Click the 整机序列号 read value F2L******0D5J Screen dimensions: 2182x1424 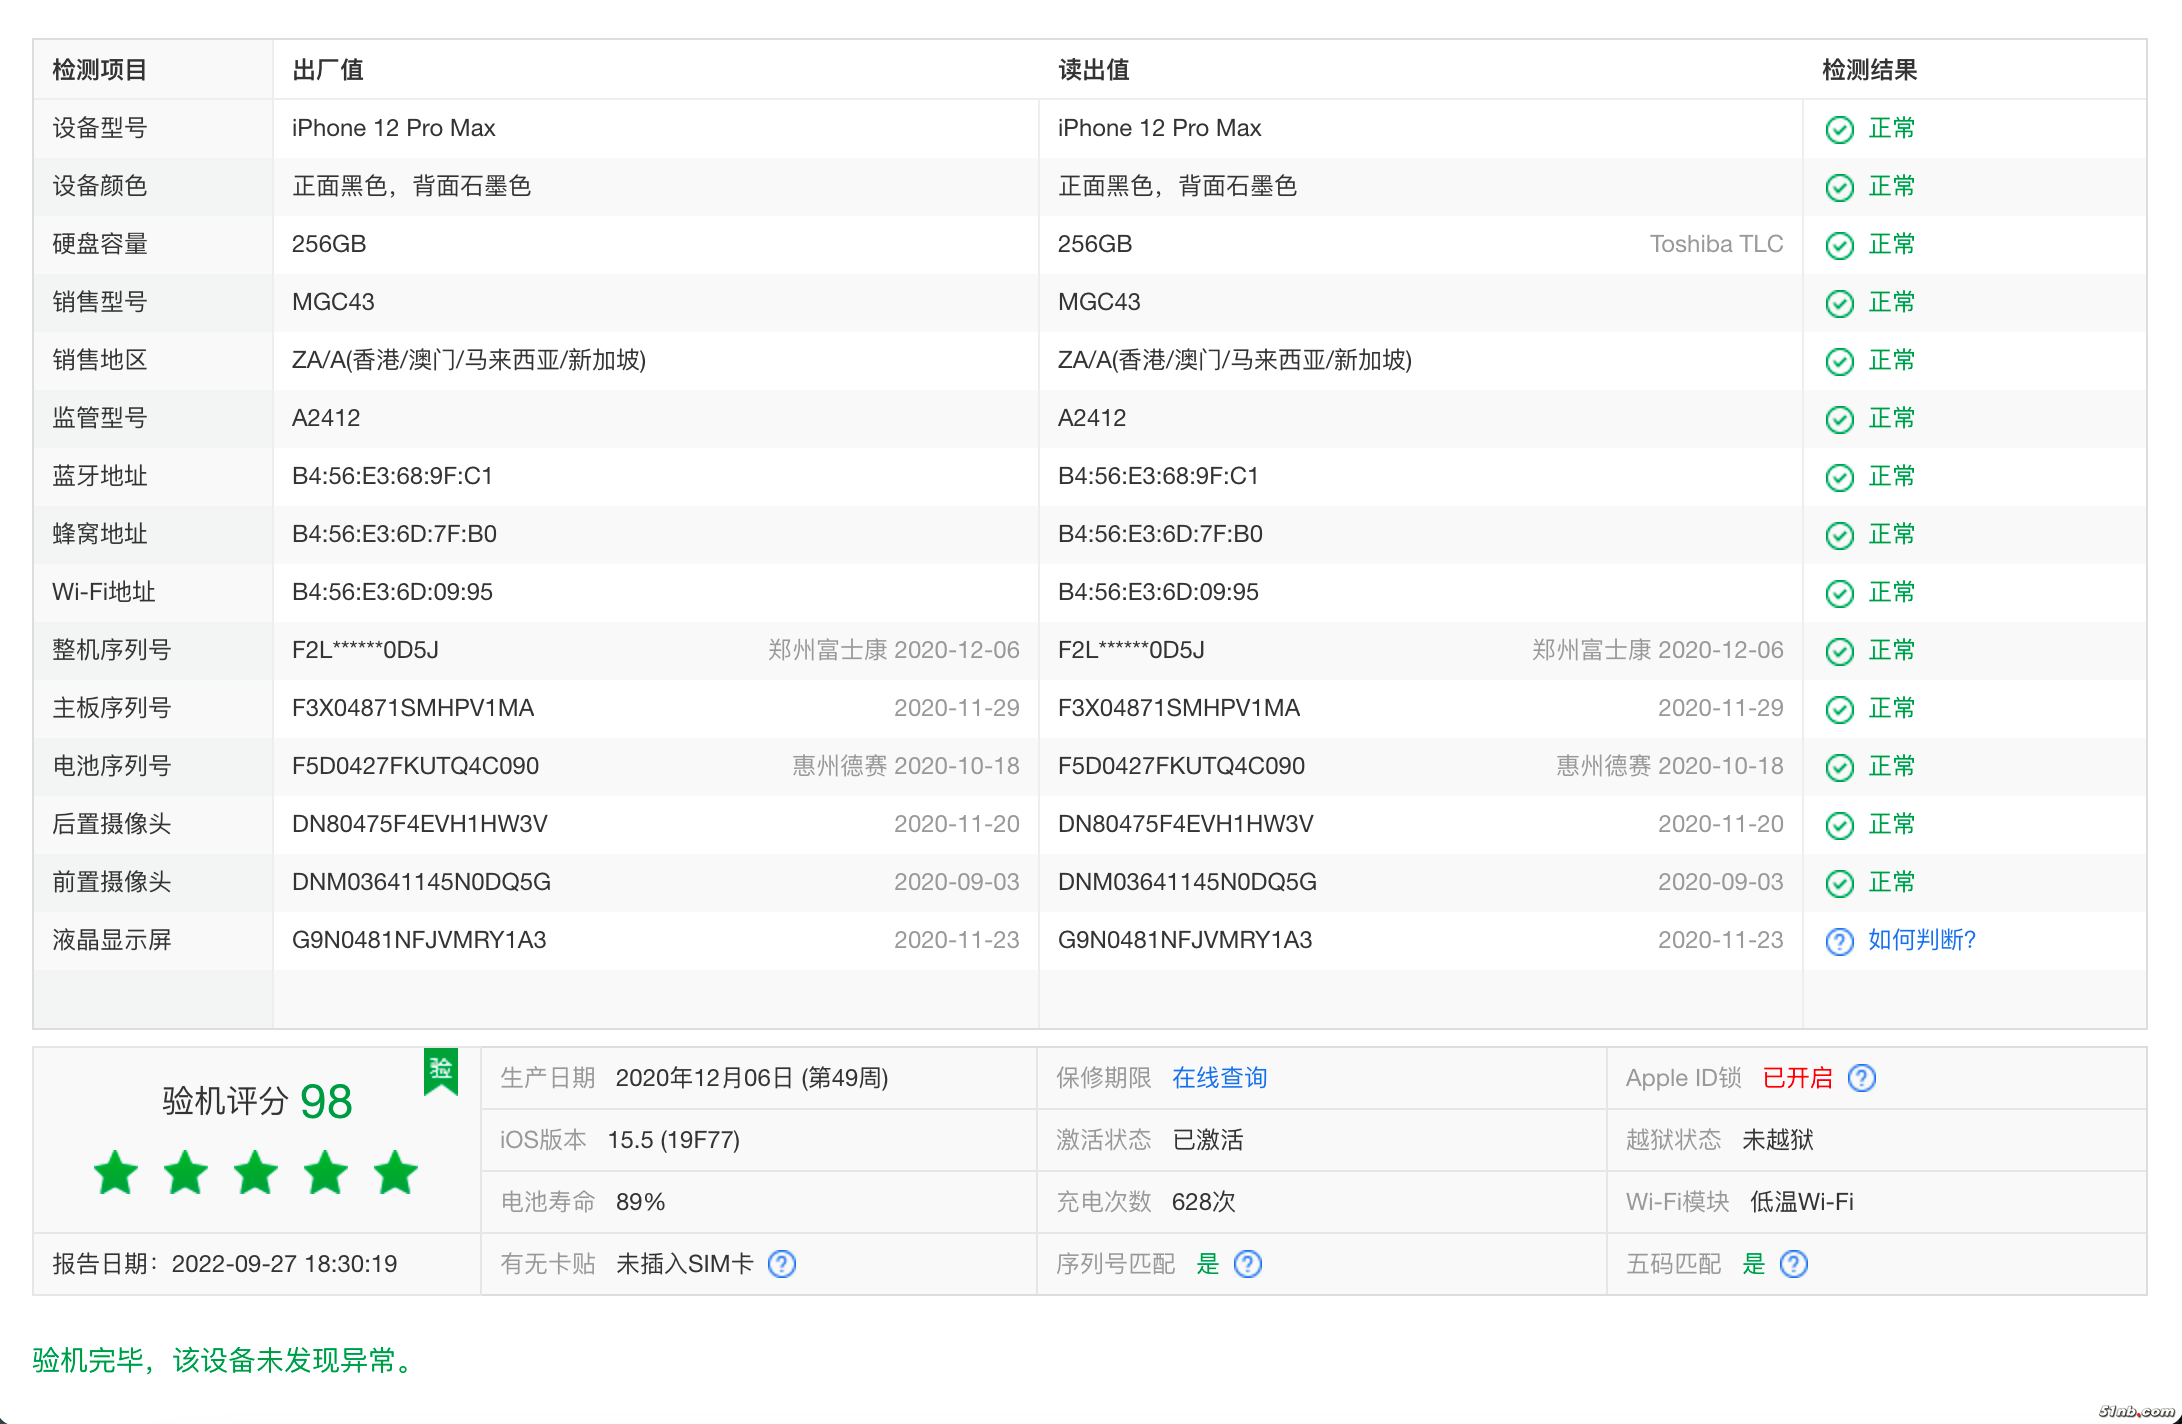click(1130, 650)
